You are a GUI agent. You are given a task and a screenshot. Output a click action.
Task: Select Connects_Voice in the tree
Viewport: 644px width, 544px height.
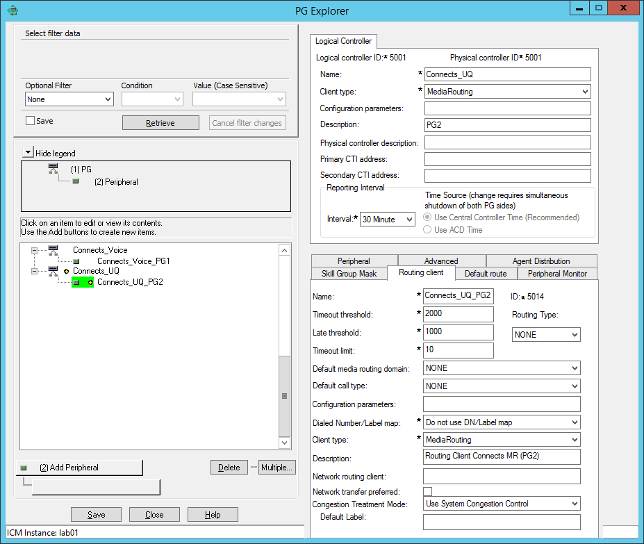(100, 250)
